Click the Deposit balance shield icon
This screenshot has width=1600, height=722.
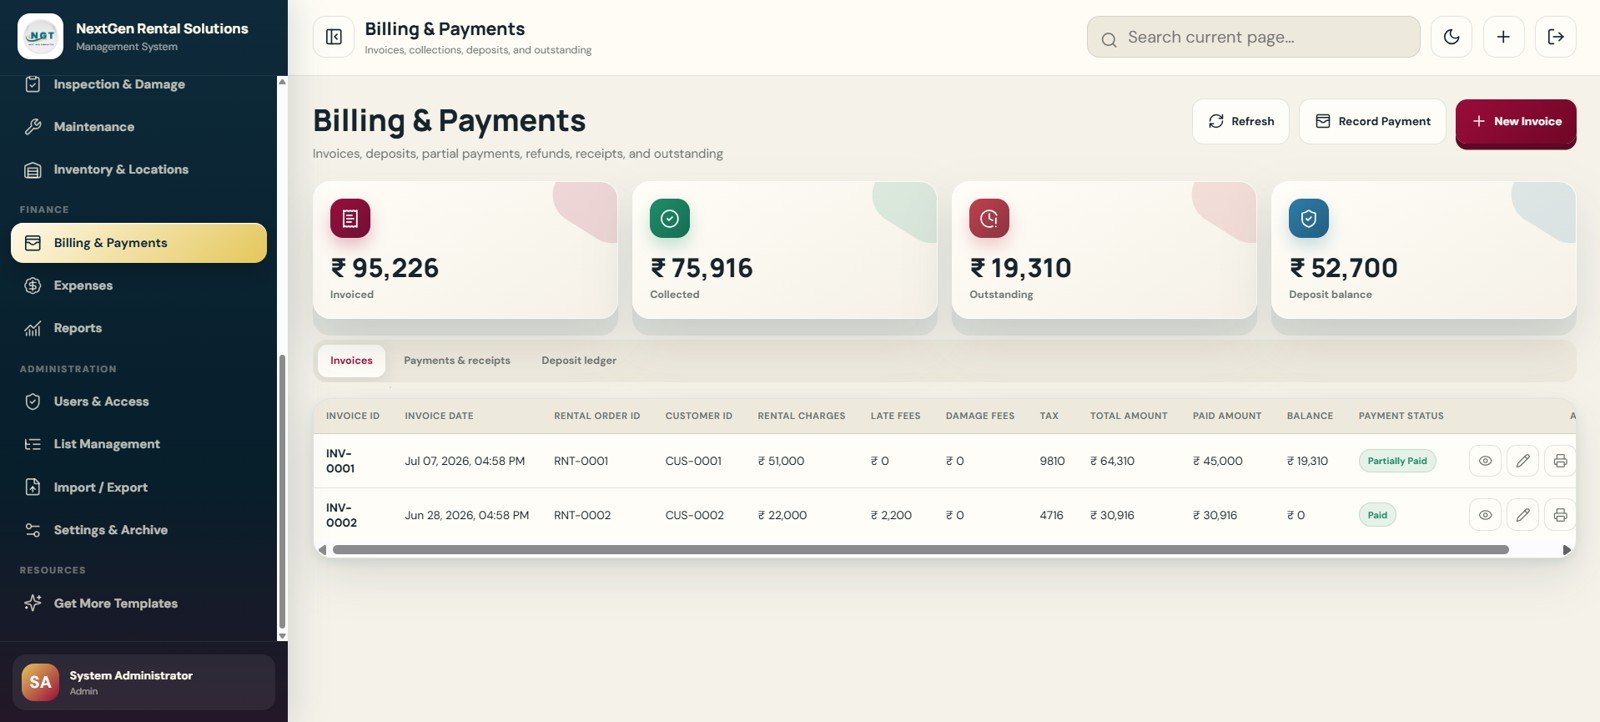[x=1309, y=218]
